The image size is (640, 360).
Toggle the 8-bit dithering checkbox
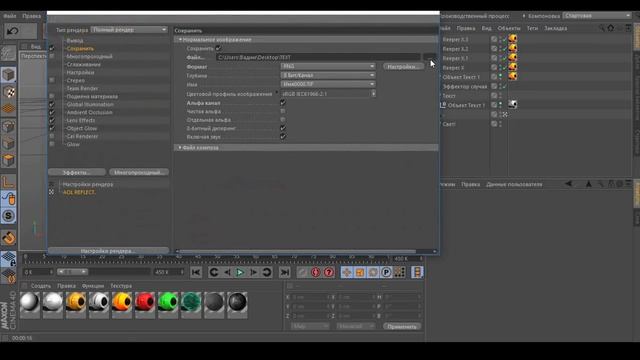click(x=283, y=128)
